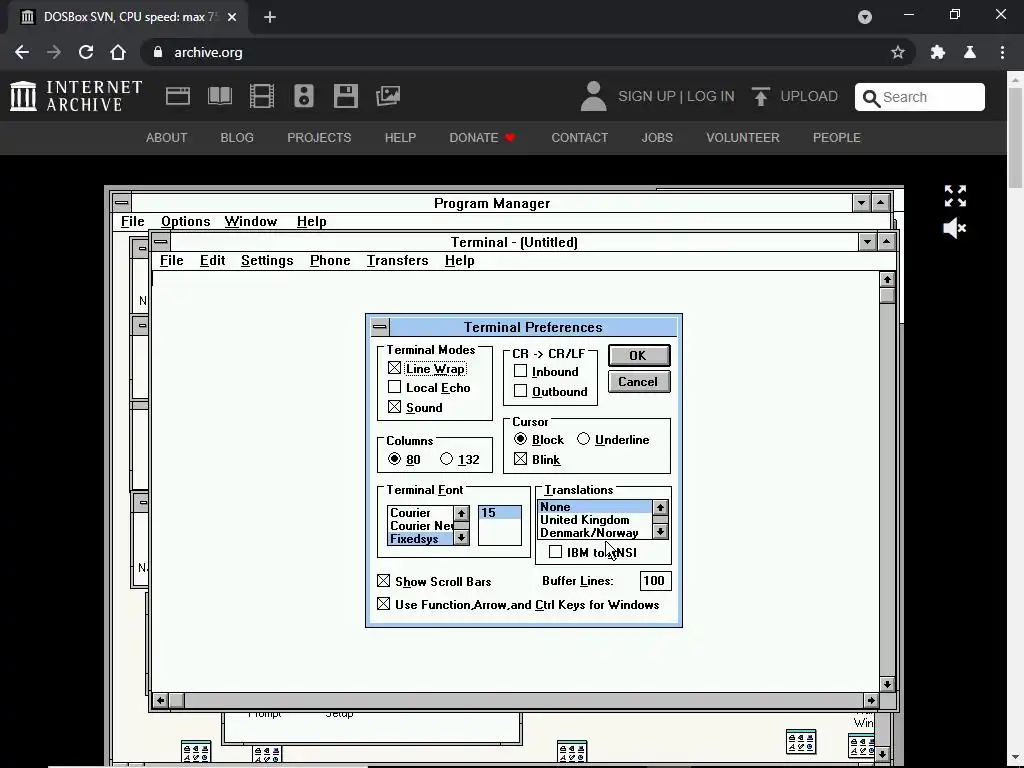Open browser extensions puzzle icon
Image resolution: width=1024 pixels, height=768 pixels.
point(938,52)
